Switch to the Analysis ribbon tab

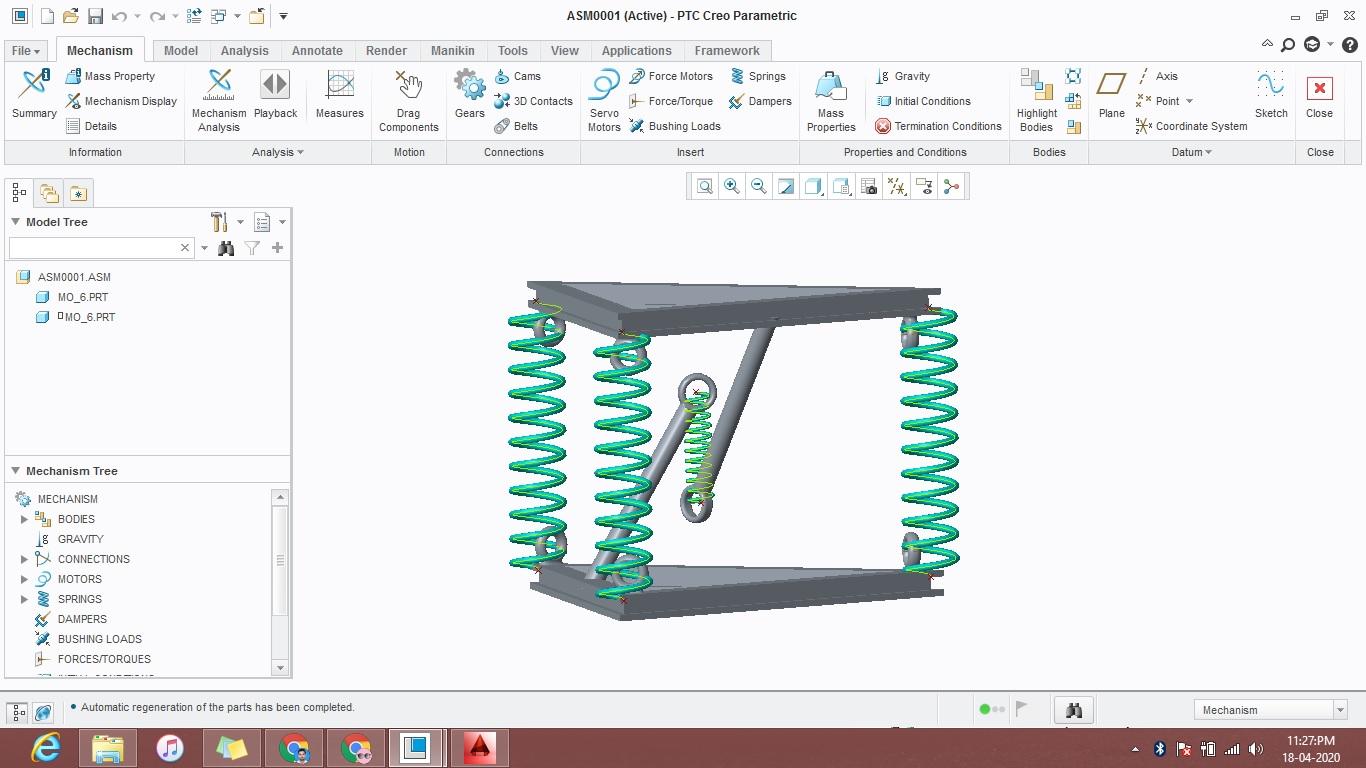244,50
